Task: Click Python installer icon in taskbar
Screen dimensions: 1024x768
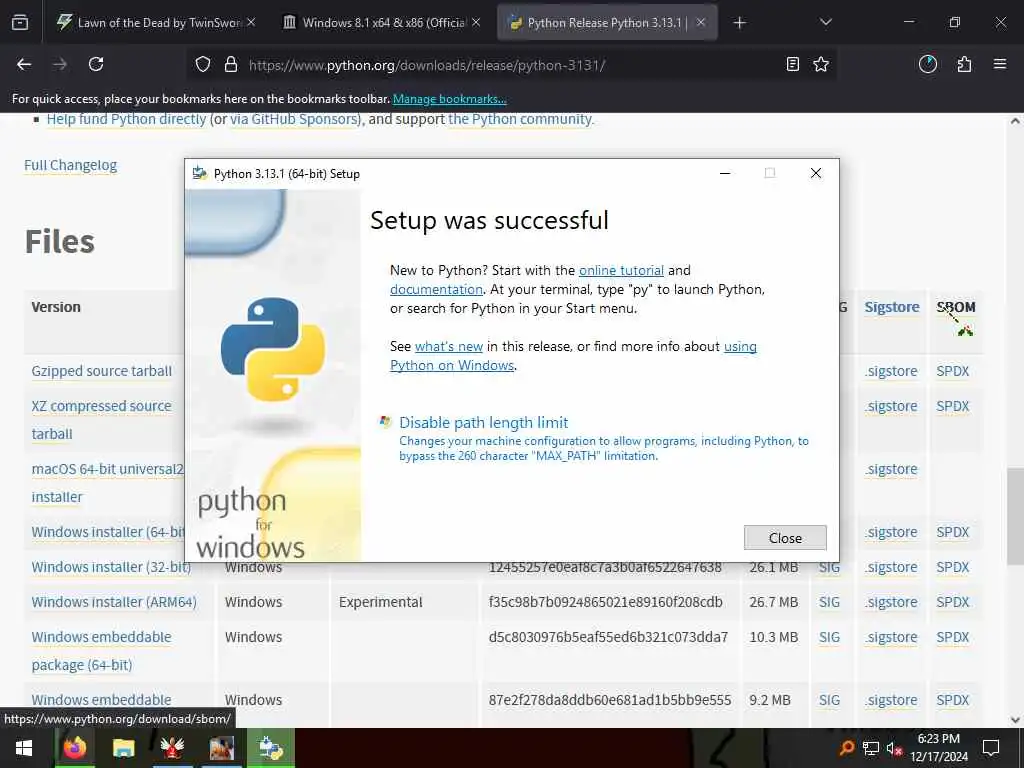Action: pyautogui.click(x=270, y=748)
